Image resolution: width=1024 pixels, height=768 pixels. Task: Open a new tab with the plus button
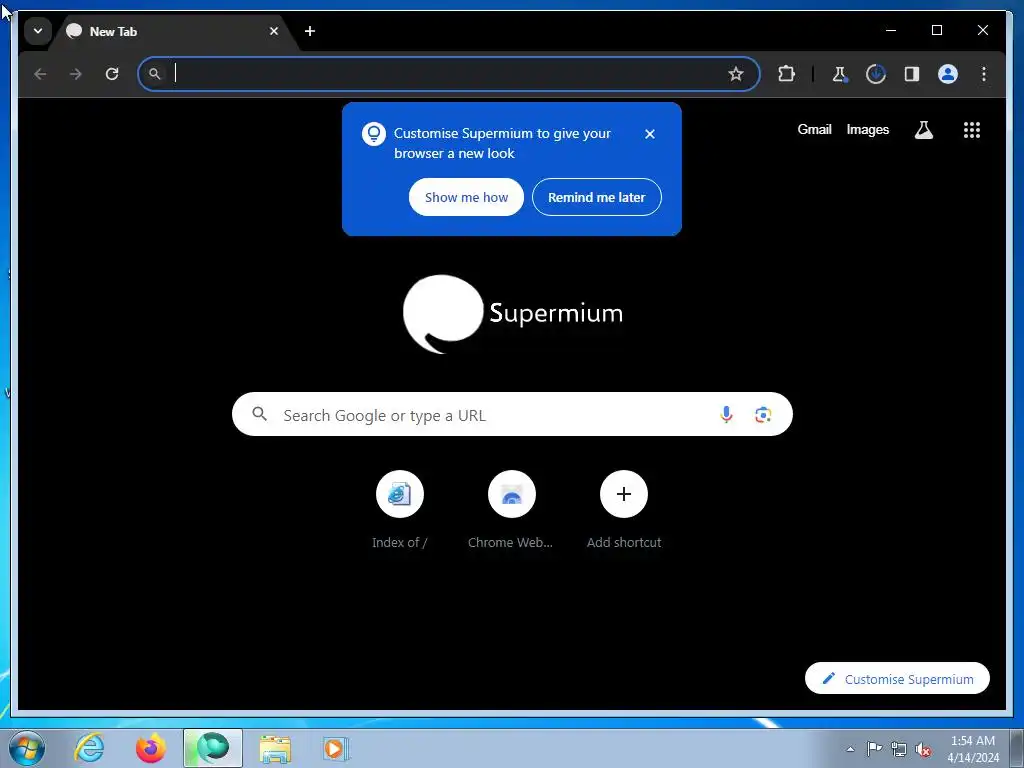[x=310, y=31]
